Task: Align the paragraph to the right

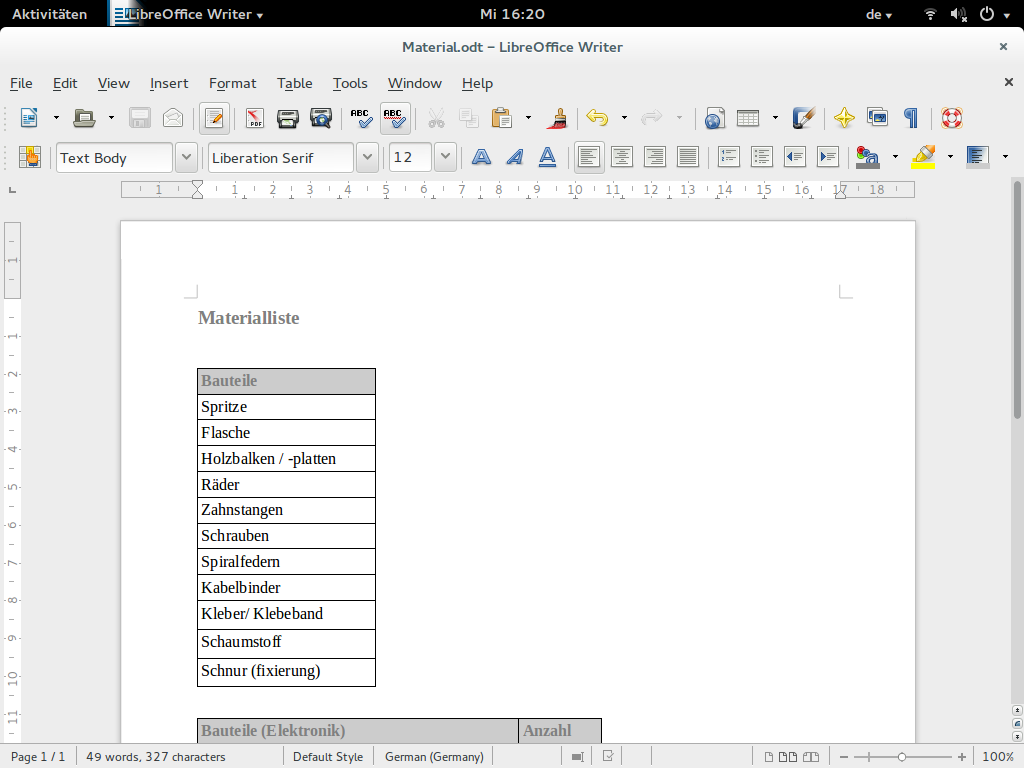Action: coord(654,157)
